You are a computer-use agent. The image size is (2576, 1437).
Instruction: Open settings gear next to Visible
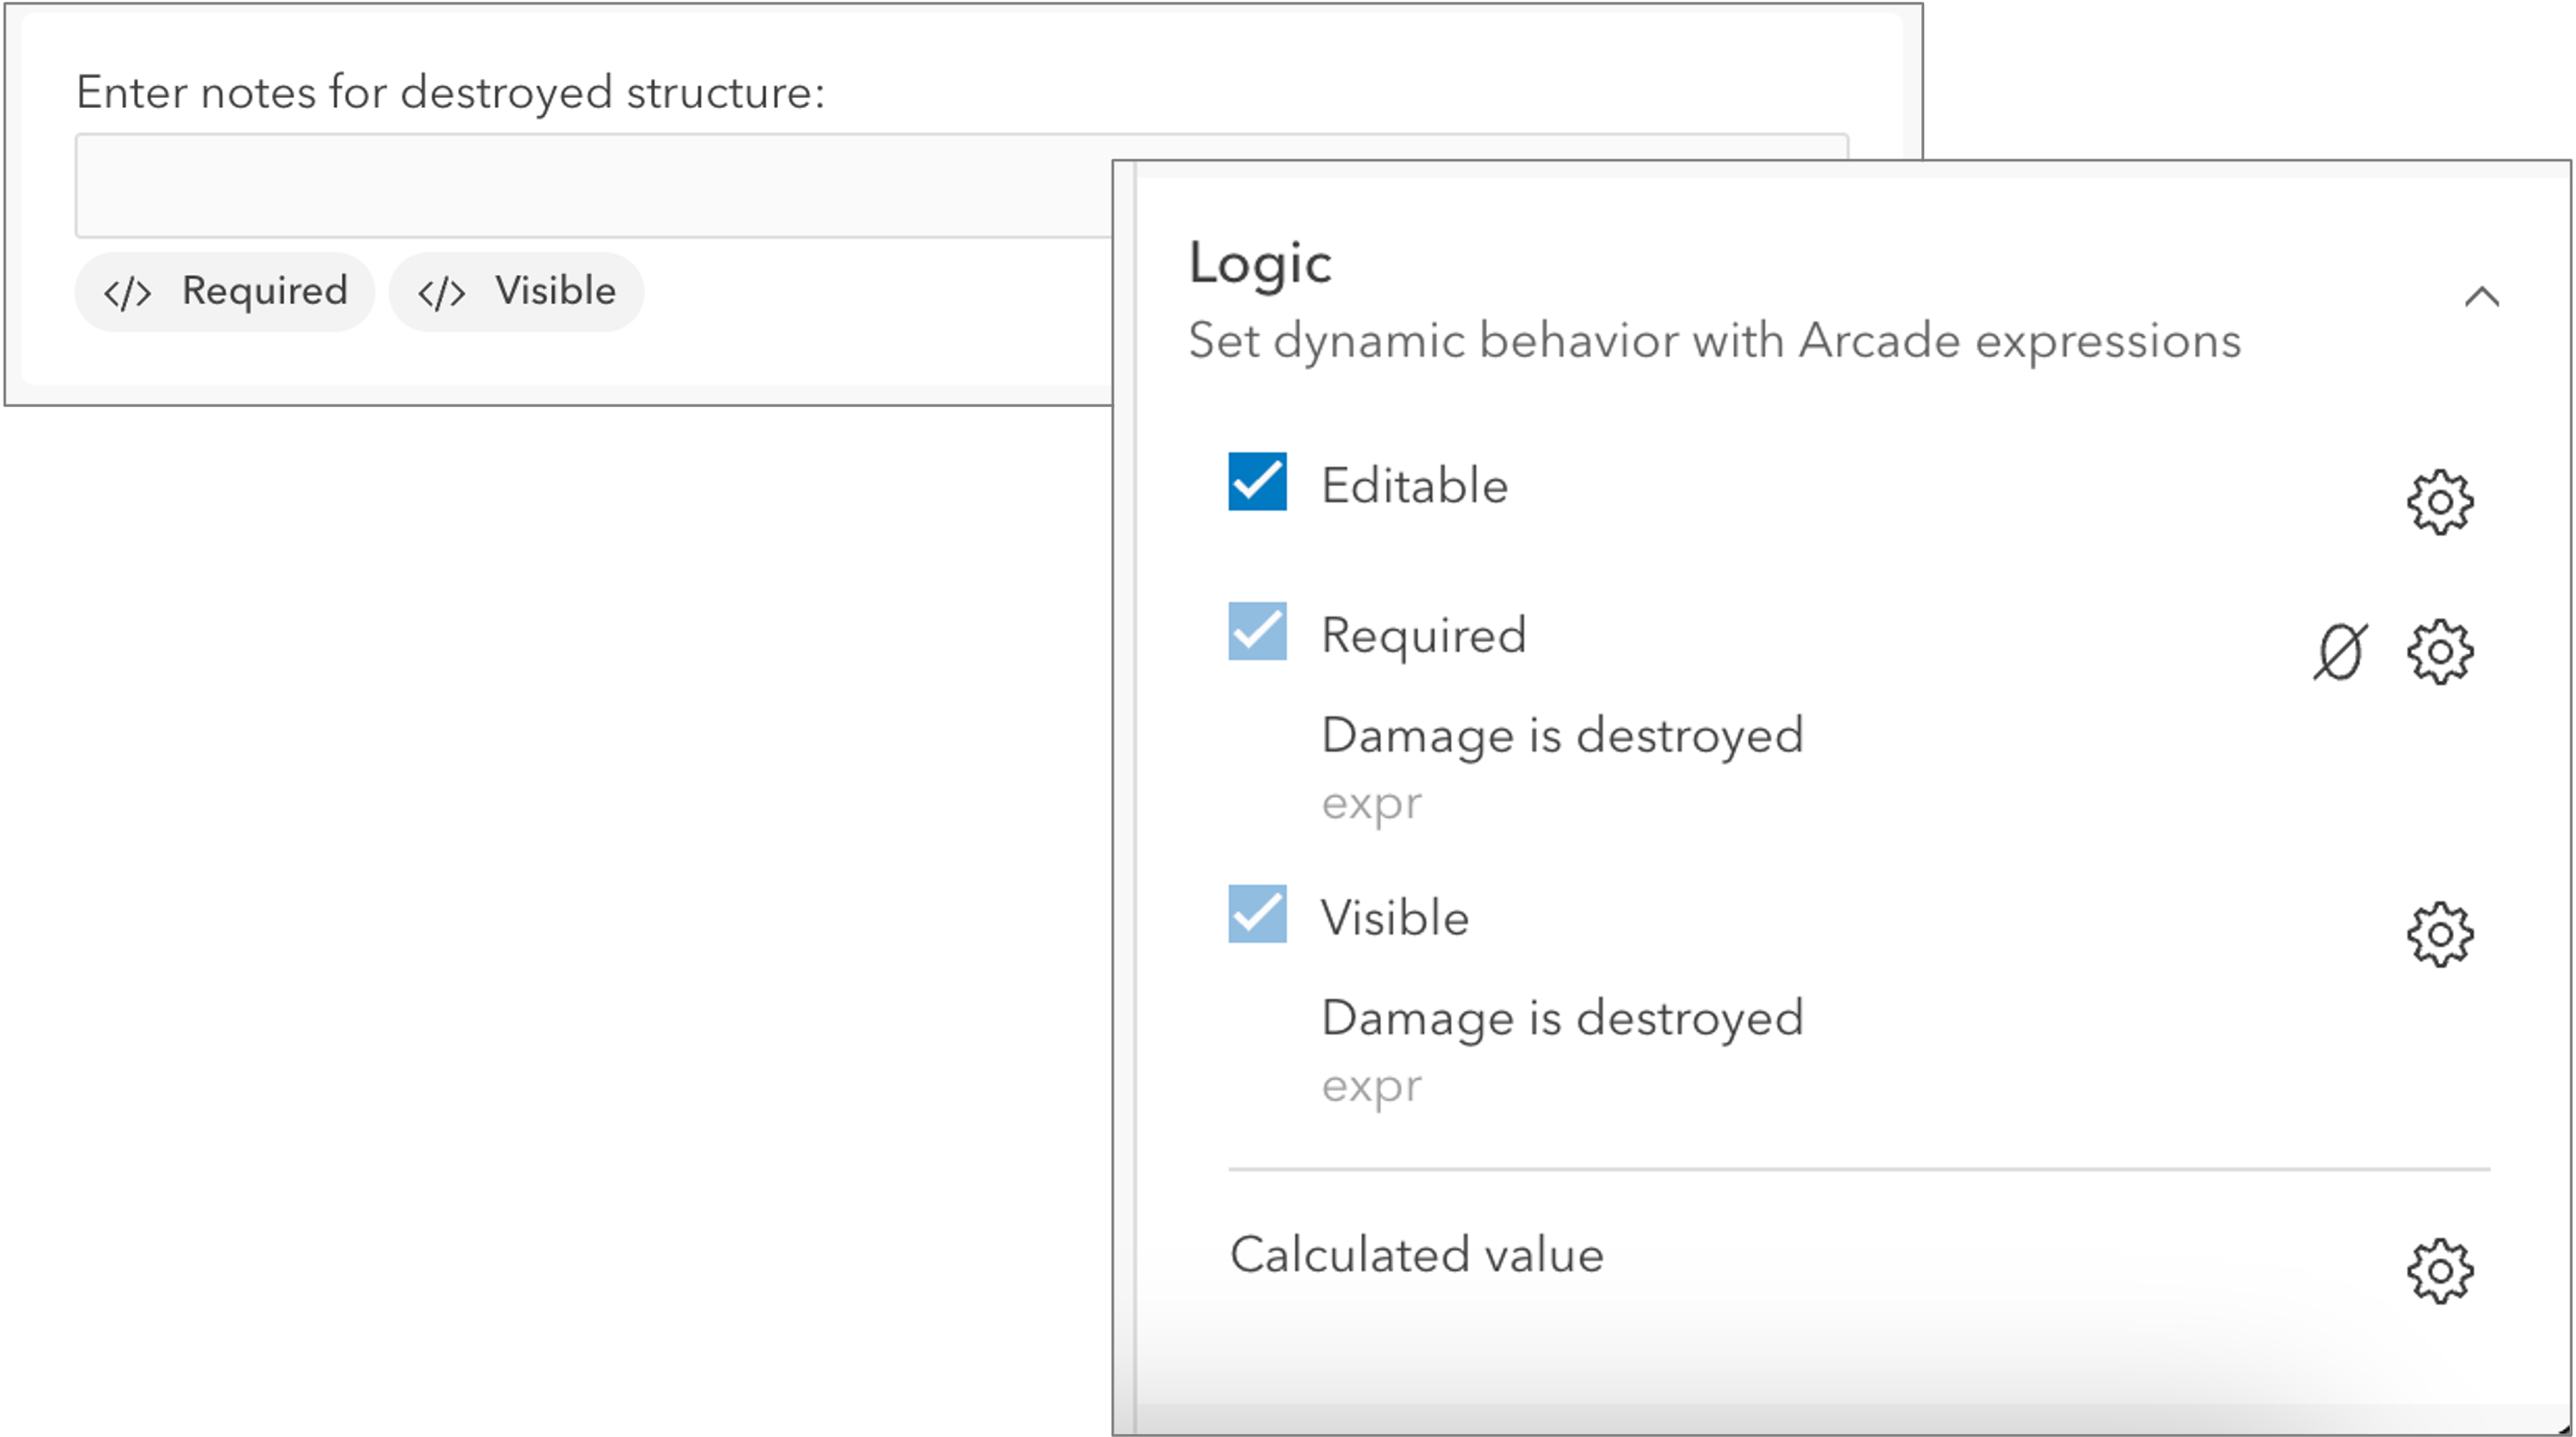(x=2441, y=935)
